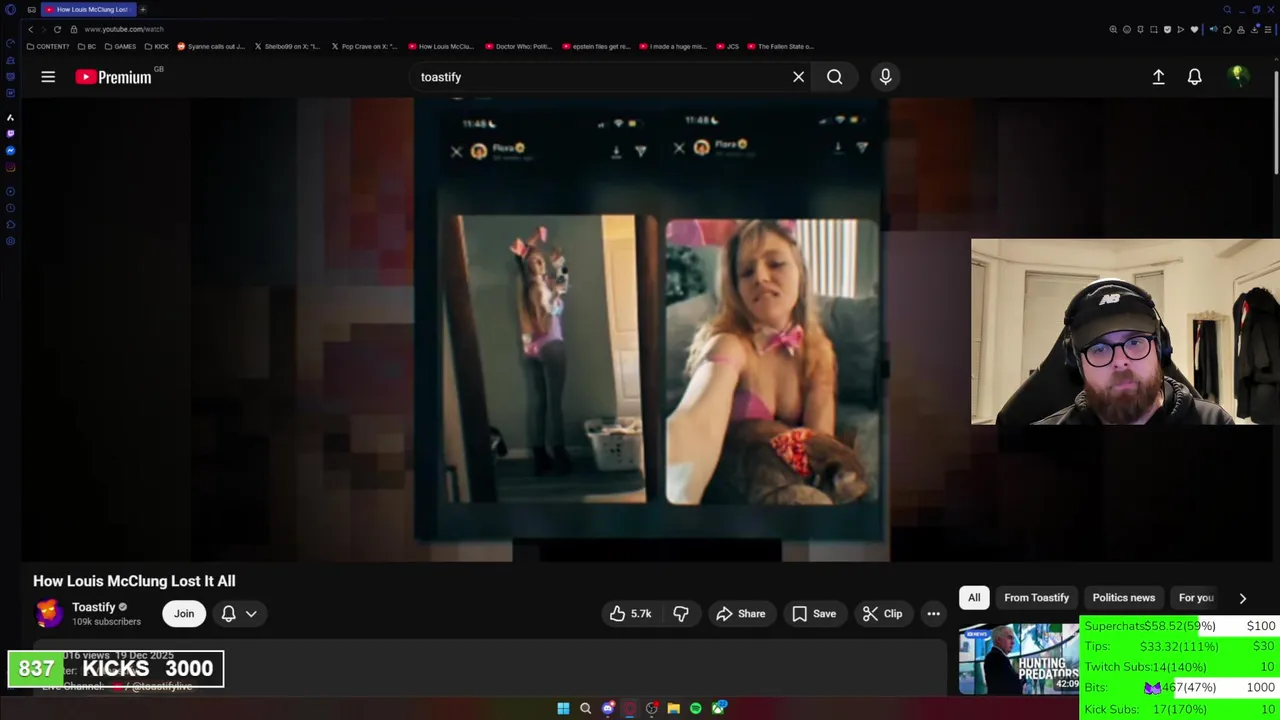Viewport: 1280px width, 720px height.
Task: Open the CONTENT? bookmarks folder
Action: 48,46
